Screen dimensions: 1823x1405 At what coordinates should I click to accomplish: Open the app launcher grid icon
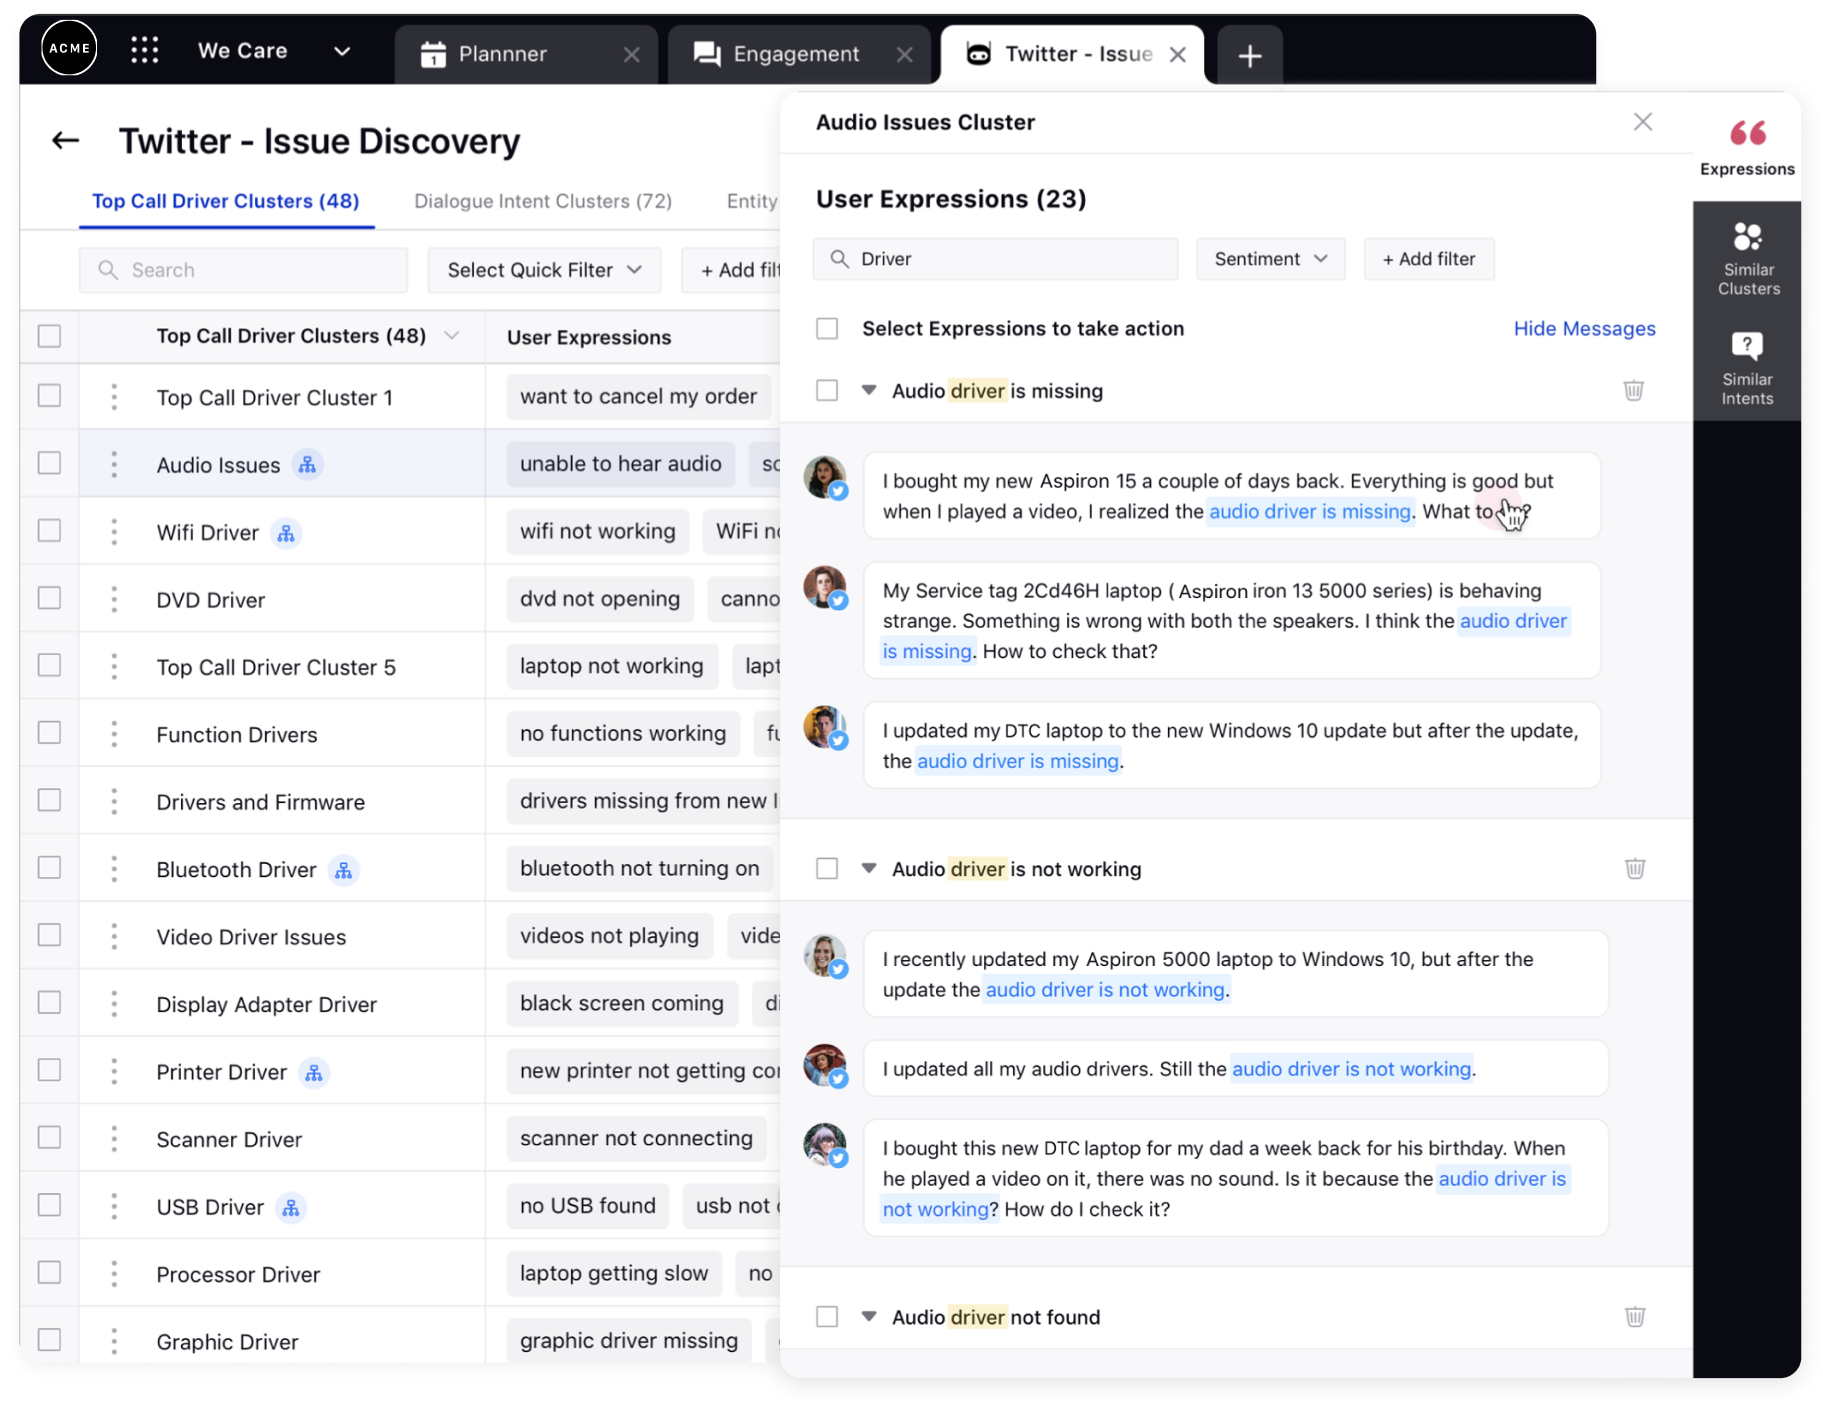coord(145,50)
